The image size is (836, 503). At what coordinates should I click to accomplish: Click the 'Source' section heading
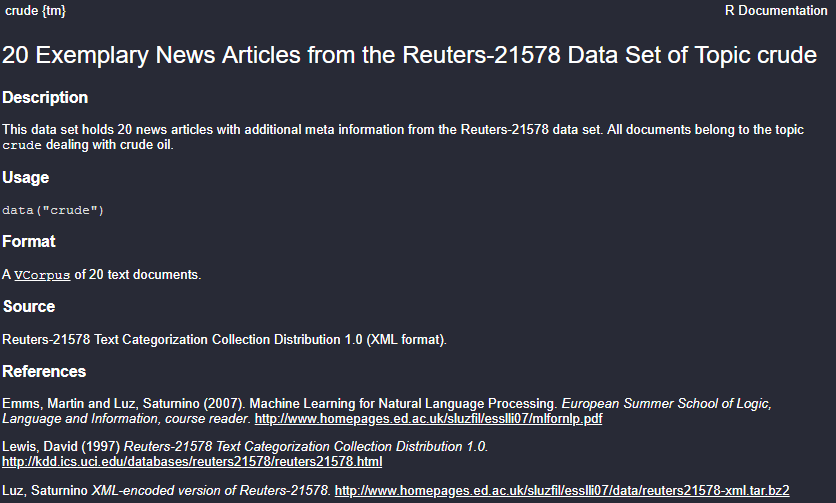(x=29, y=307)
